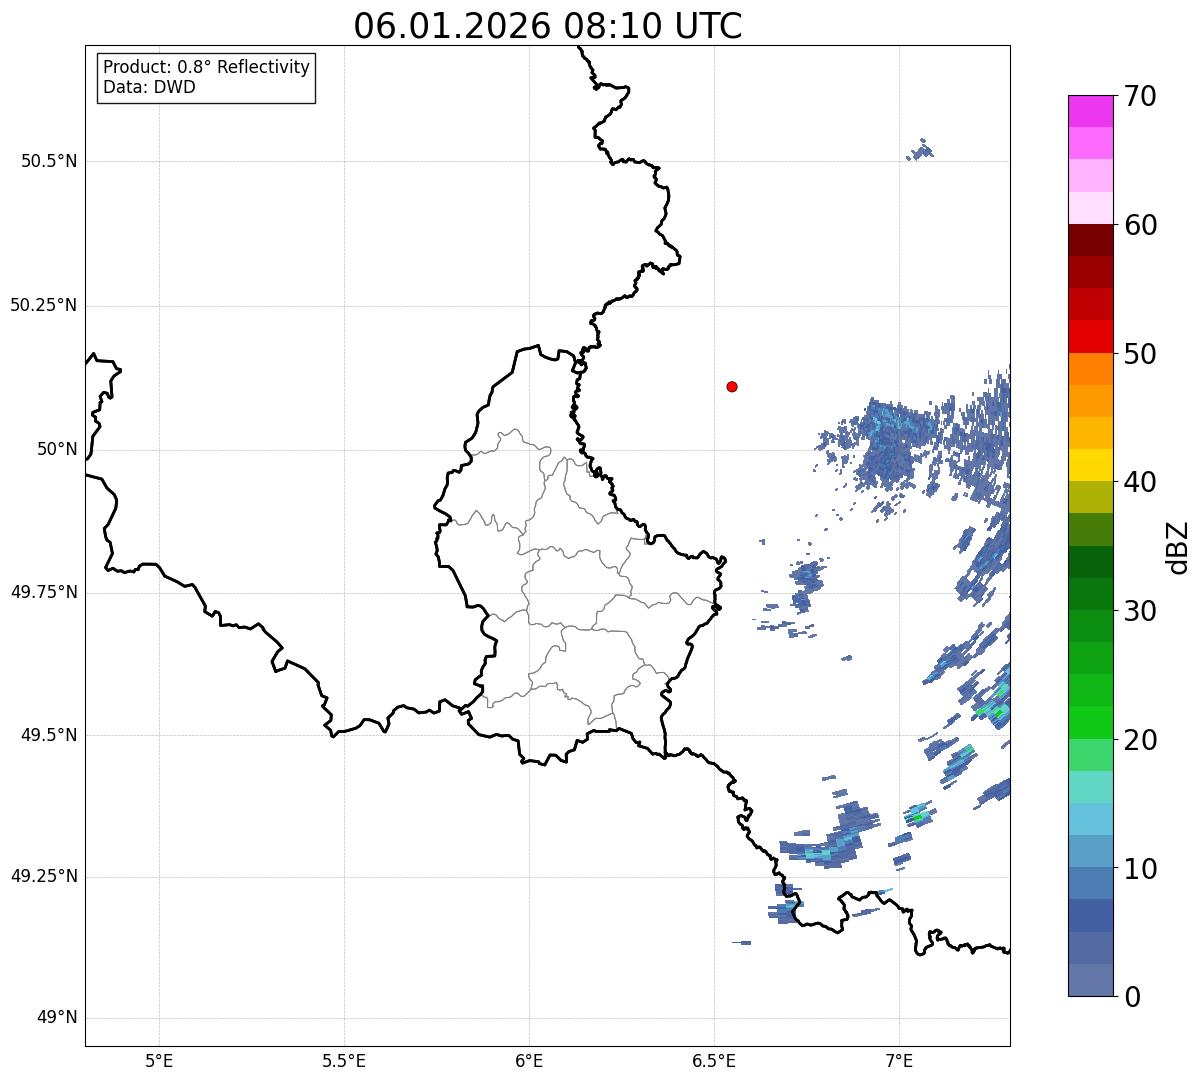The height and width of the screenshot is (1081, 1202).
Task: Click the 49°N latitude label
Action: tap(57, 1018)
